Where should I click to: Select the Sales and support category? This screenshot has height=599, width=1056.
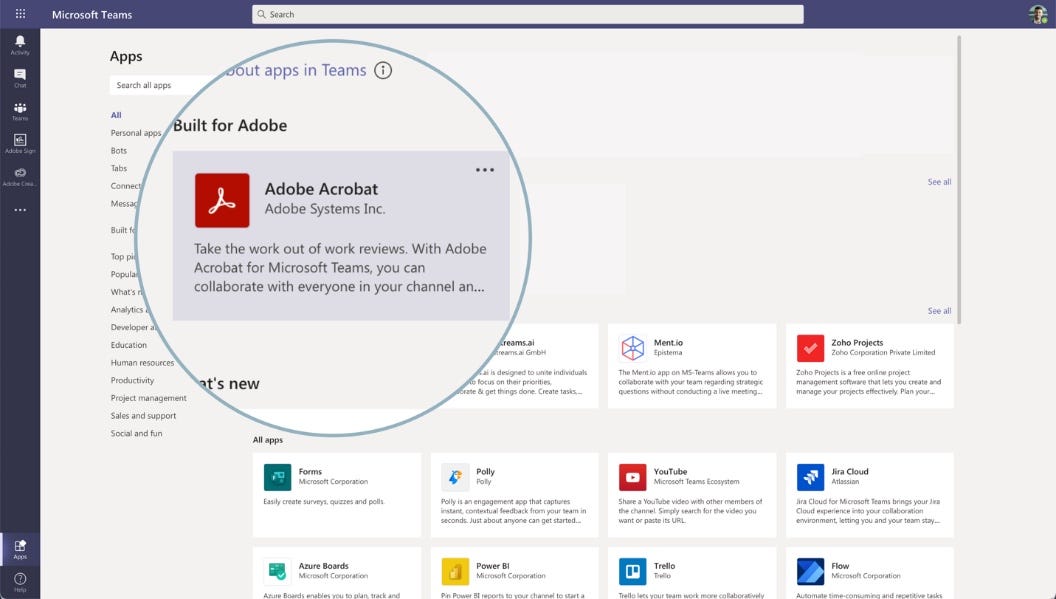click(x=143, y=416)
